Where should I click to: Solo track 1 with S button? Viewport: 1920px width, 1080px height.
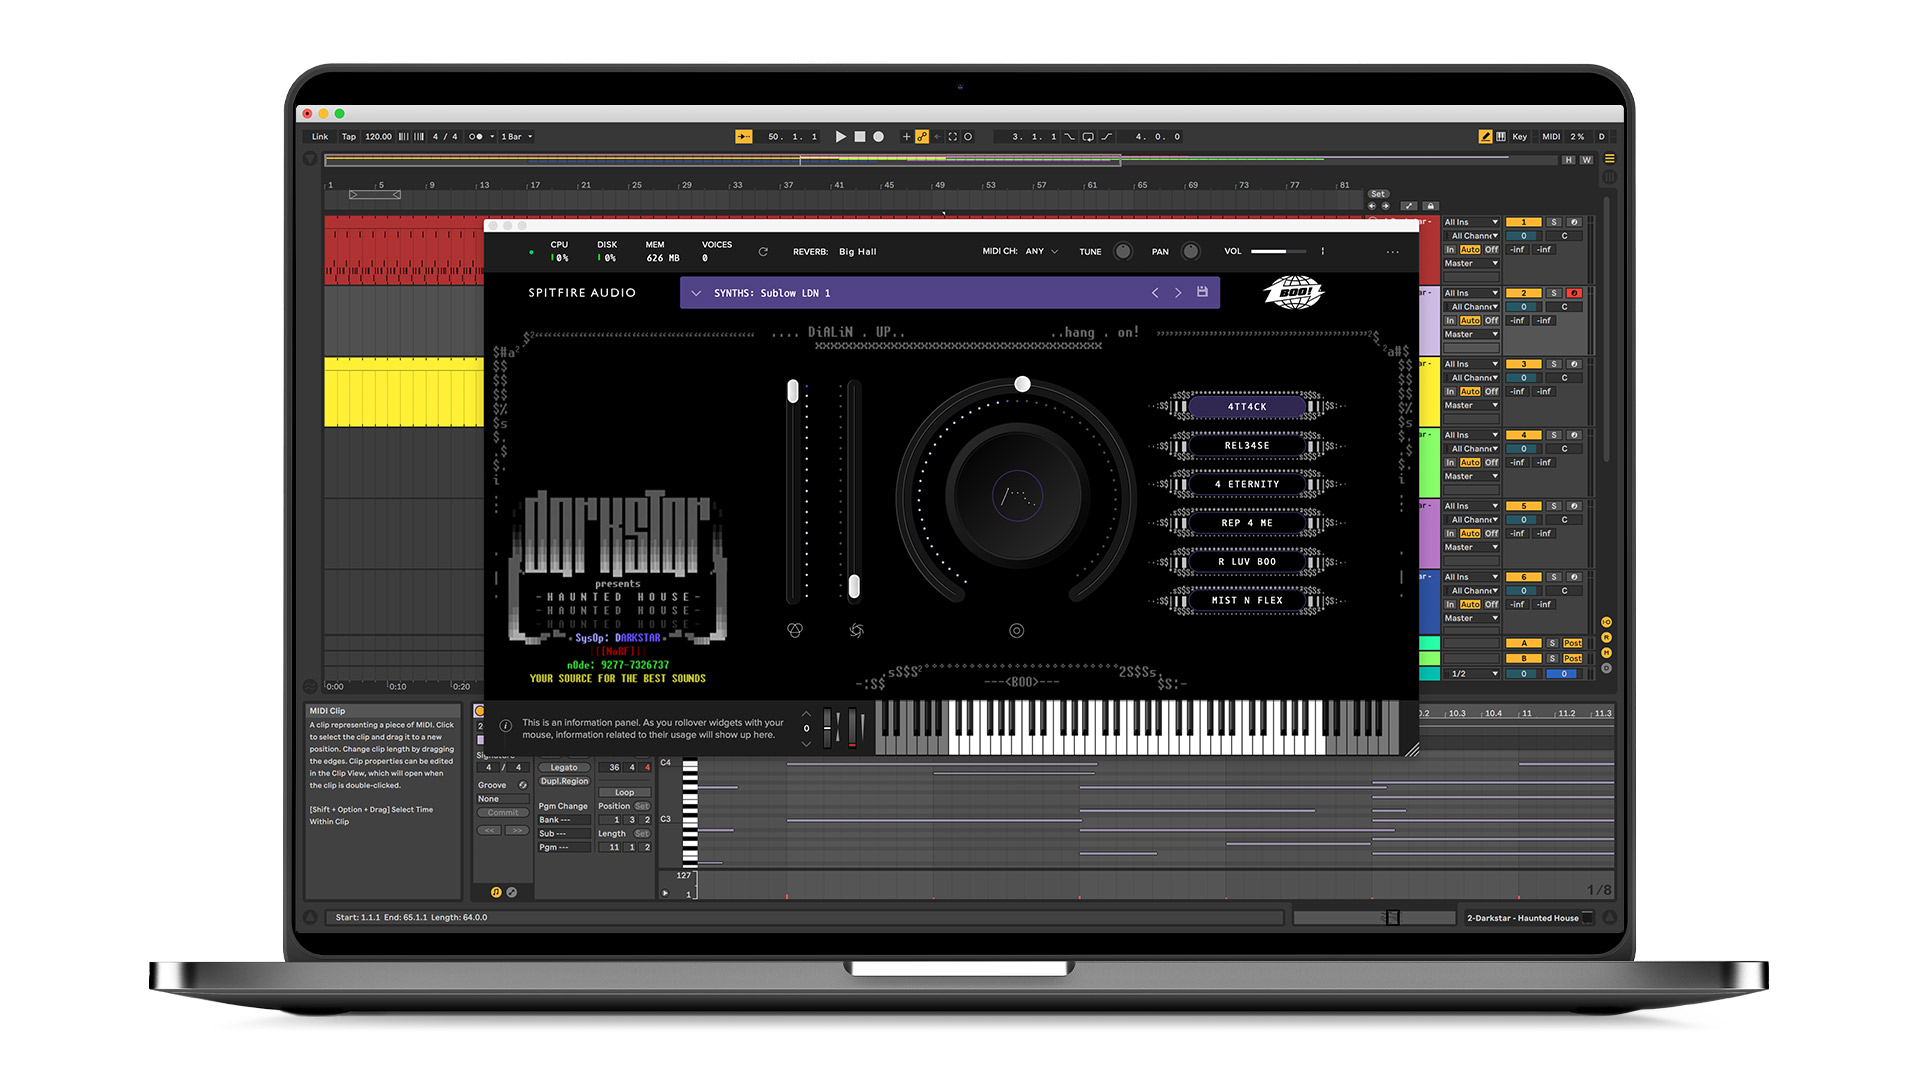coord(1553,222)
